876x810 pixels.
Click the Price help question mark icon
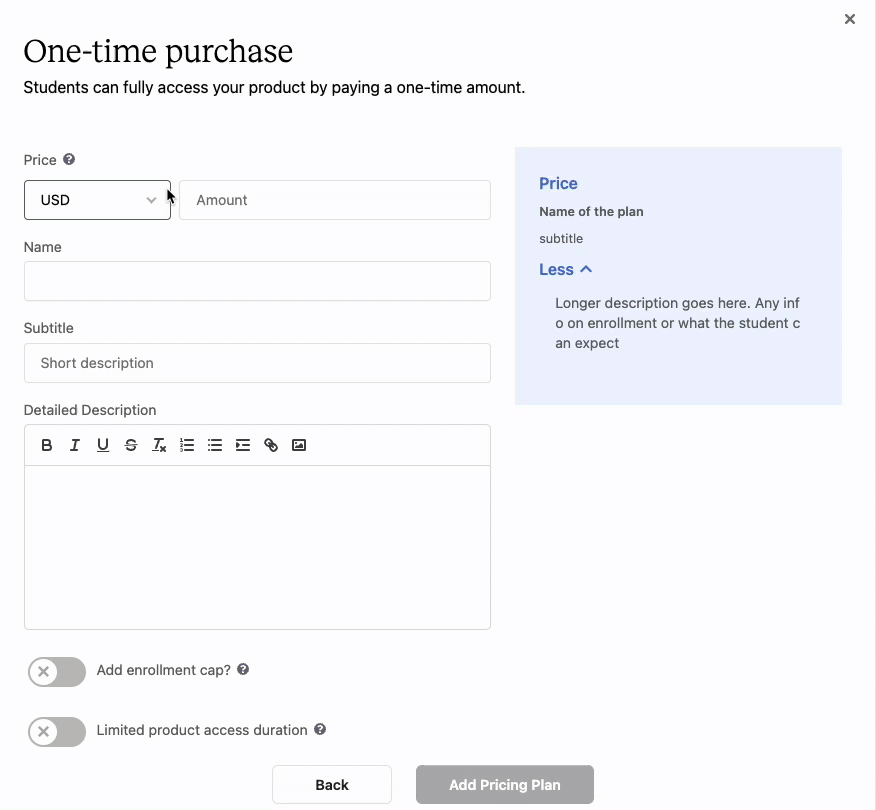point(69,159)
